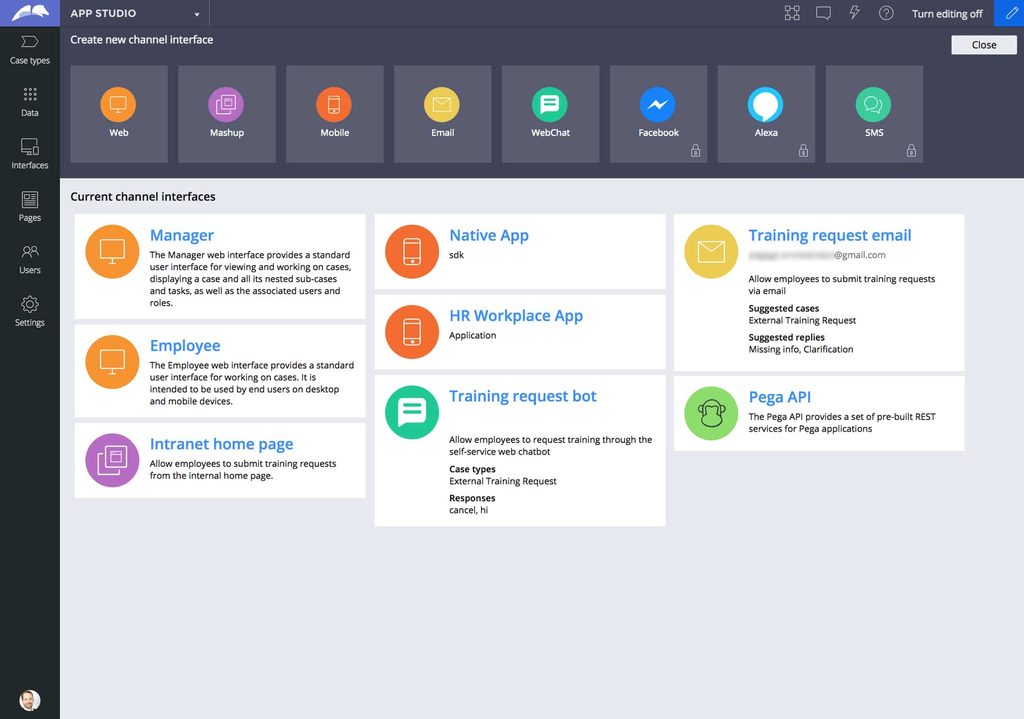The width and height of the screenshot is (1024, 719).
Task: Open the Training request bot link
Action: tap(521, 396)
